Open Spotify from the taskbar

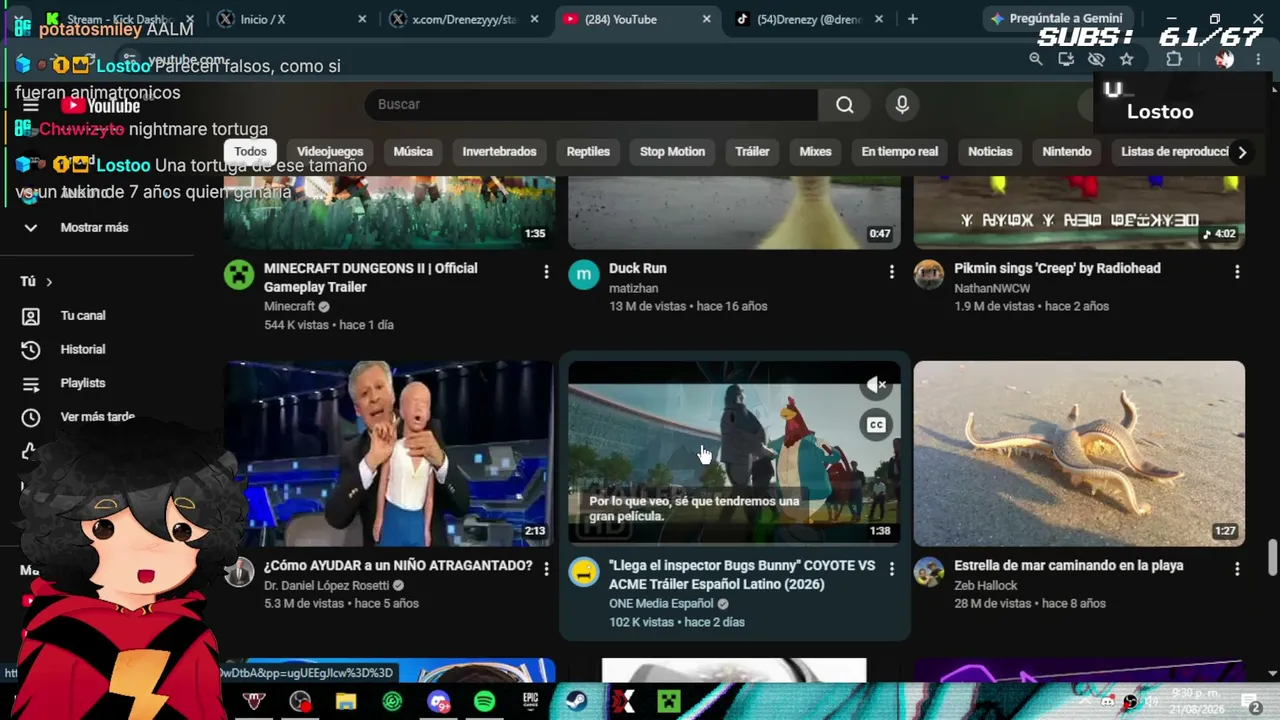tap(484, 702)
